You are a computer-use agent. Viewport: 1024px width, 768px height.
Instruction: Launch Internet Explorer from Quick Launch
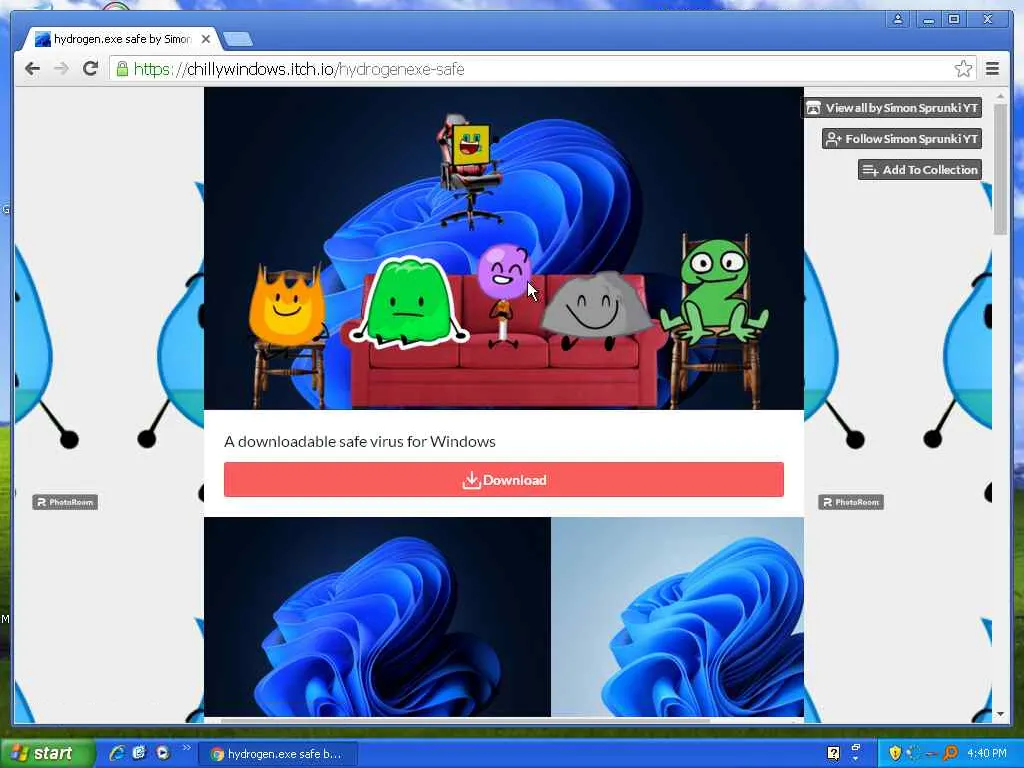pos(117,753)
